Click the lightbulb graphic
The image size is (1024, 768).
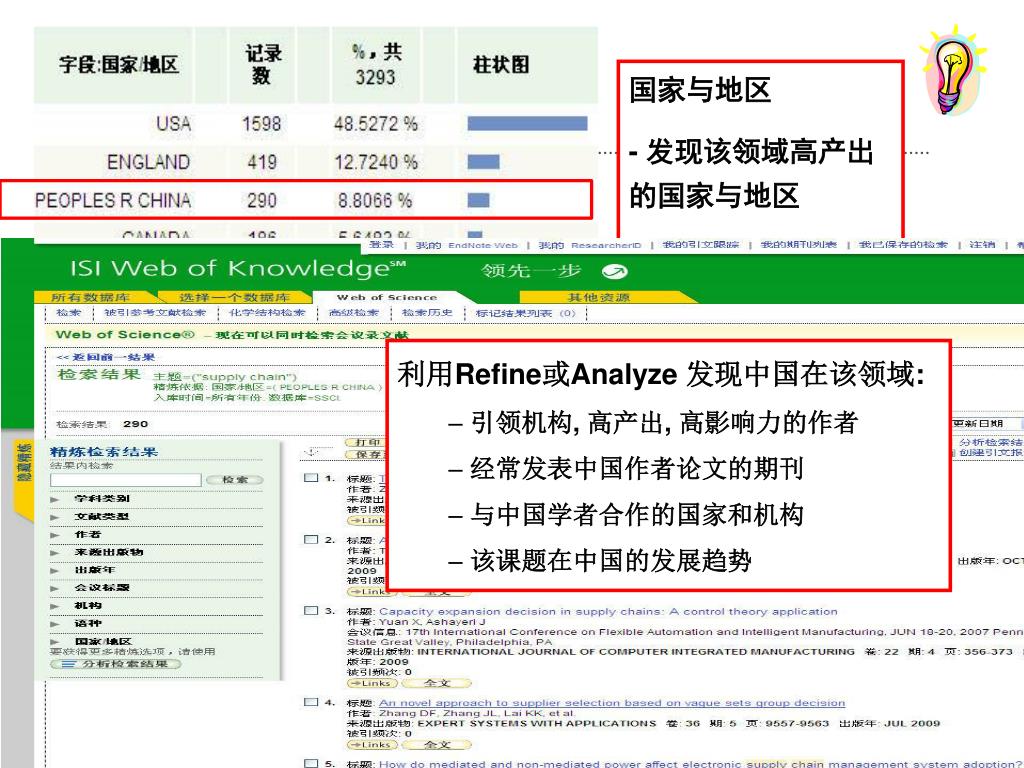click(x=953, y=70)
